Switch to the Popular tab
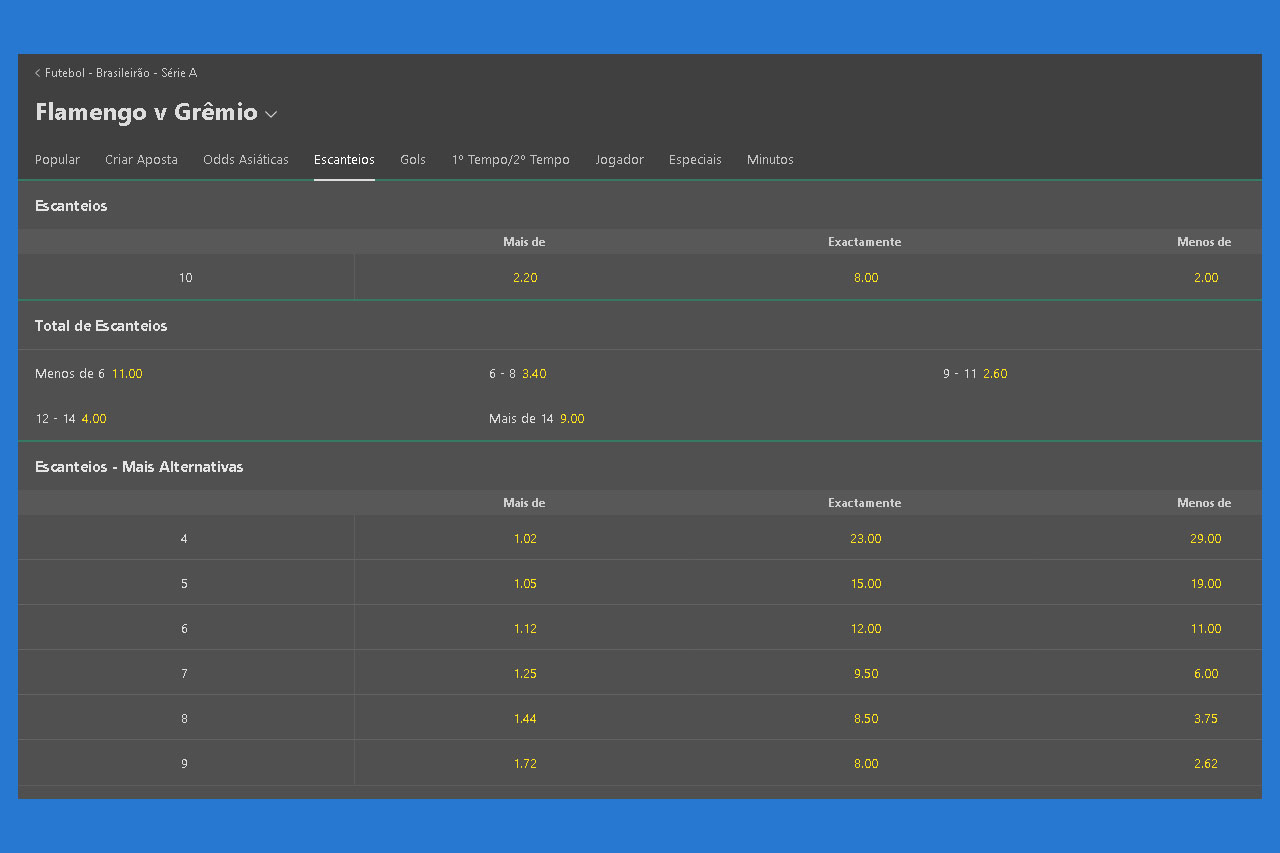The image size is (1280, 853). [x=57, y=160]
